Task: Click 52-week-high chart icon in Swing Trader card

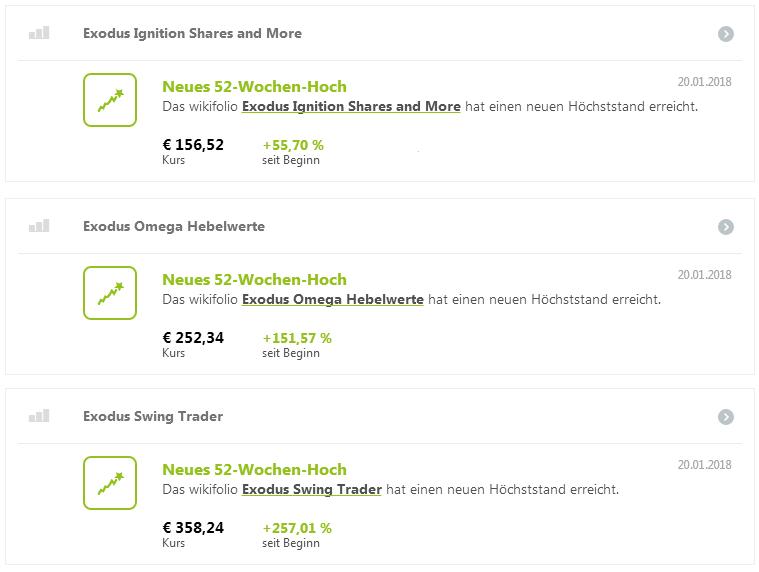Action: coord(110,483)
